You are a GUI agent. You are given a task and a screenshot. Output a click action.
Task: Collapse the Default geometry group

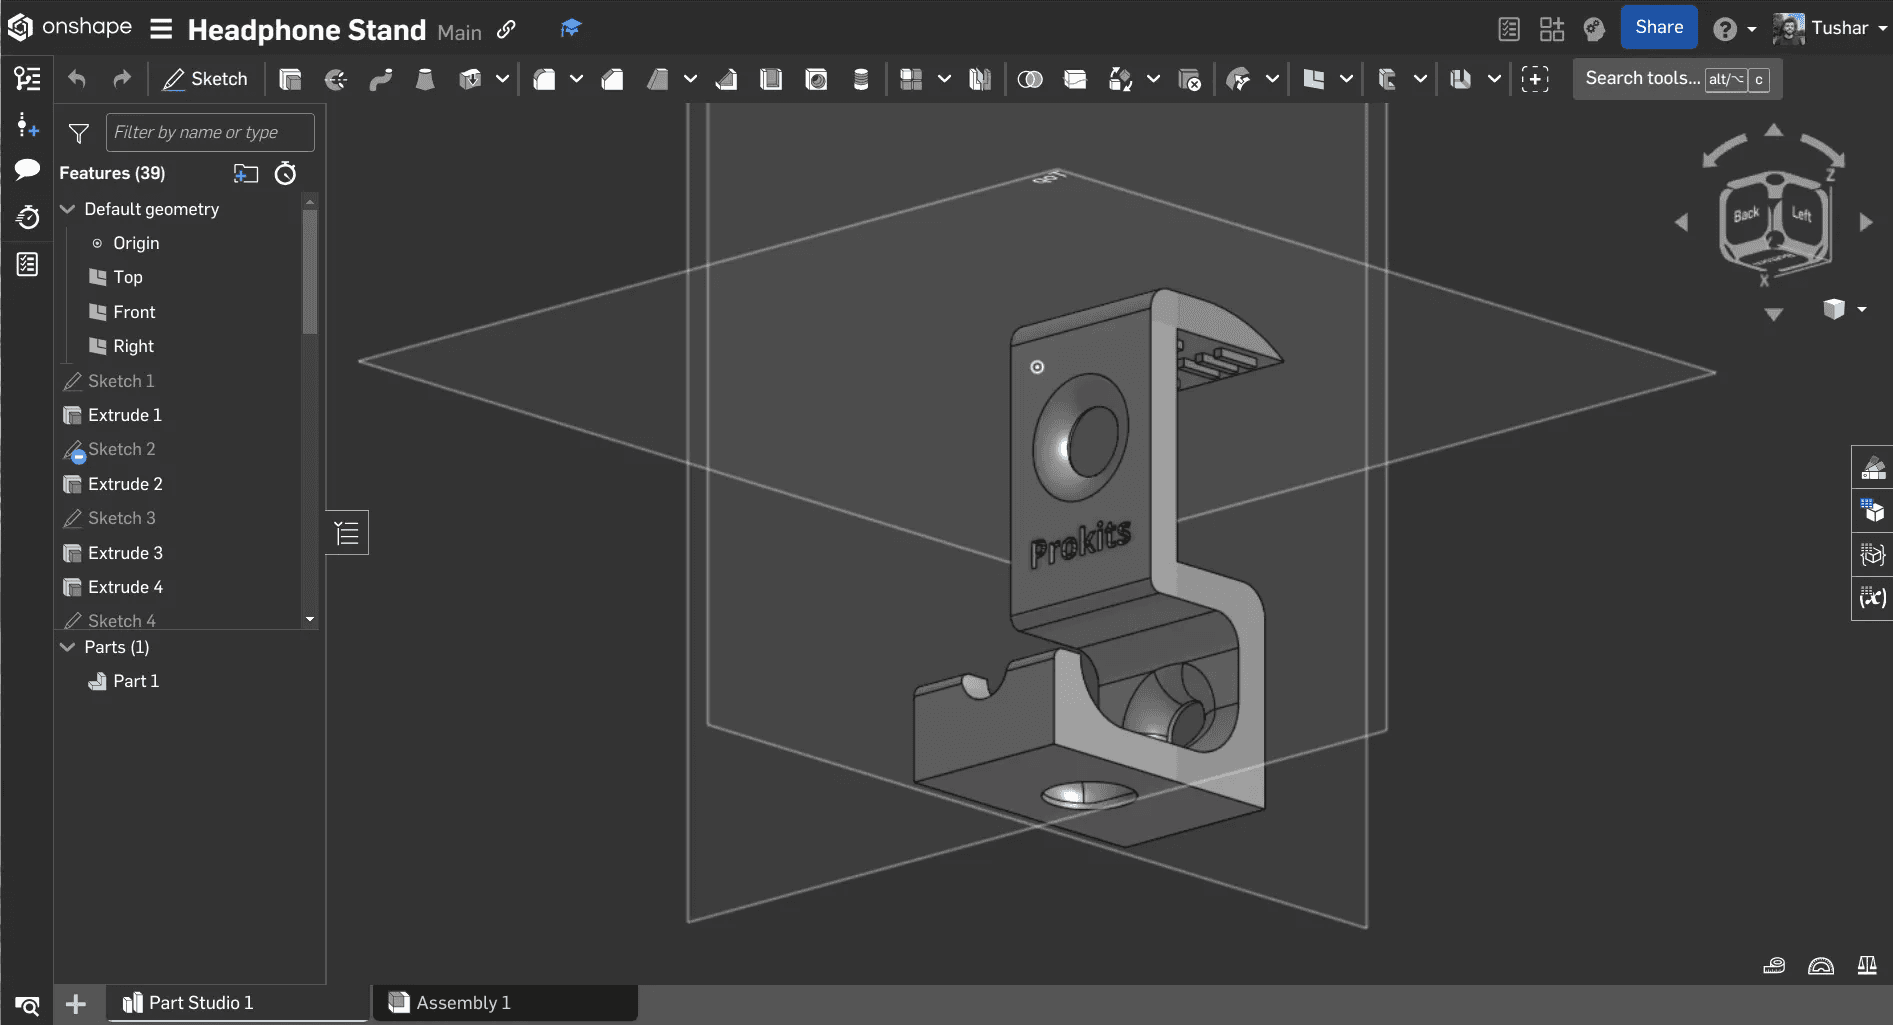[x=67, y=209]
